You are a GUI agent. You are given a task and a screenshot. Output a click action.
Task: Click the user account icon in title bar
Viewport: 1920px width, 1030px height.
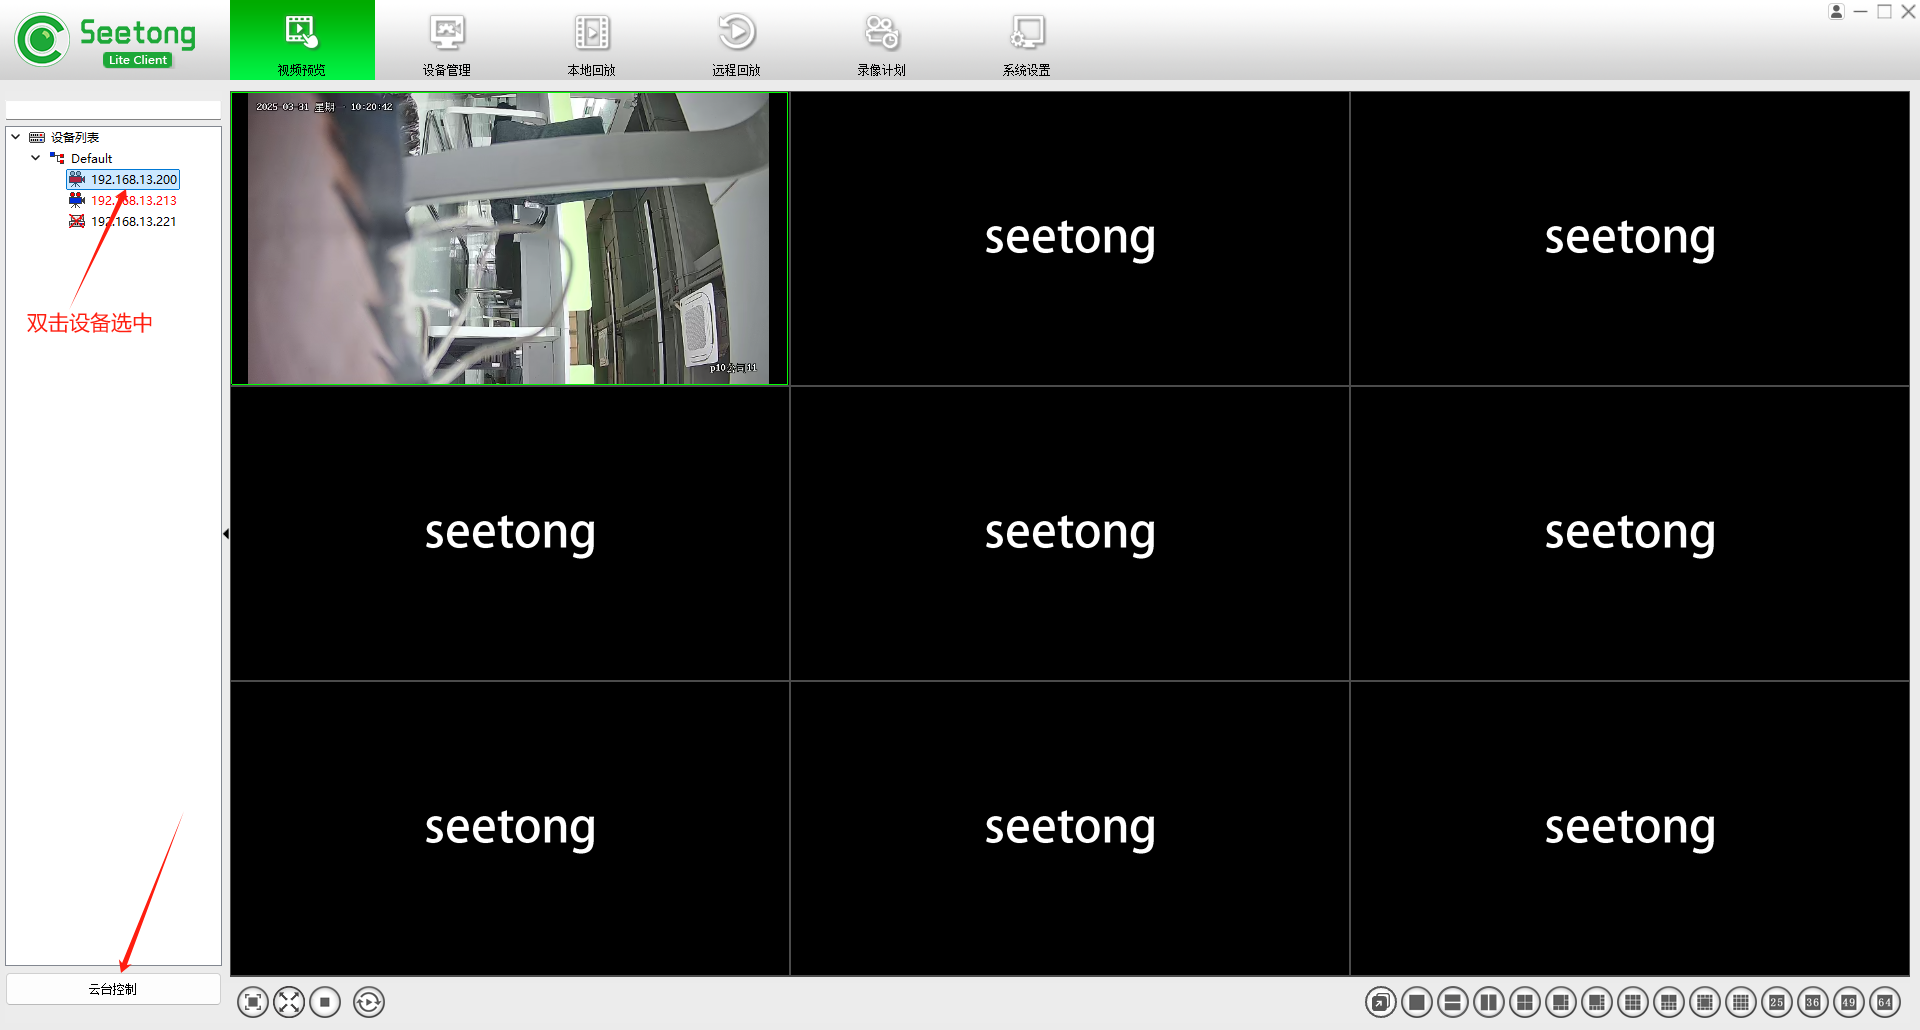pos(1836,12)
